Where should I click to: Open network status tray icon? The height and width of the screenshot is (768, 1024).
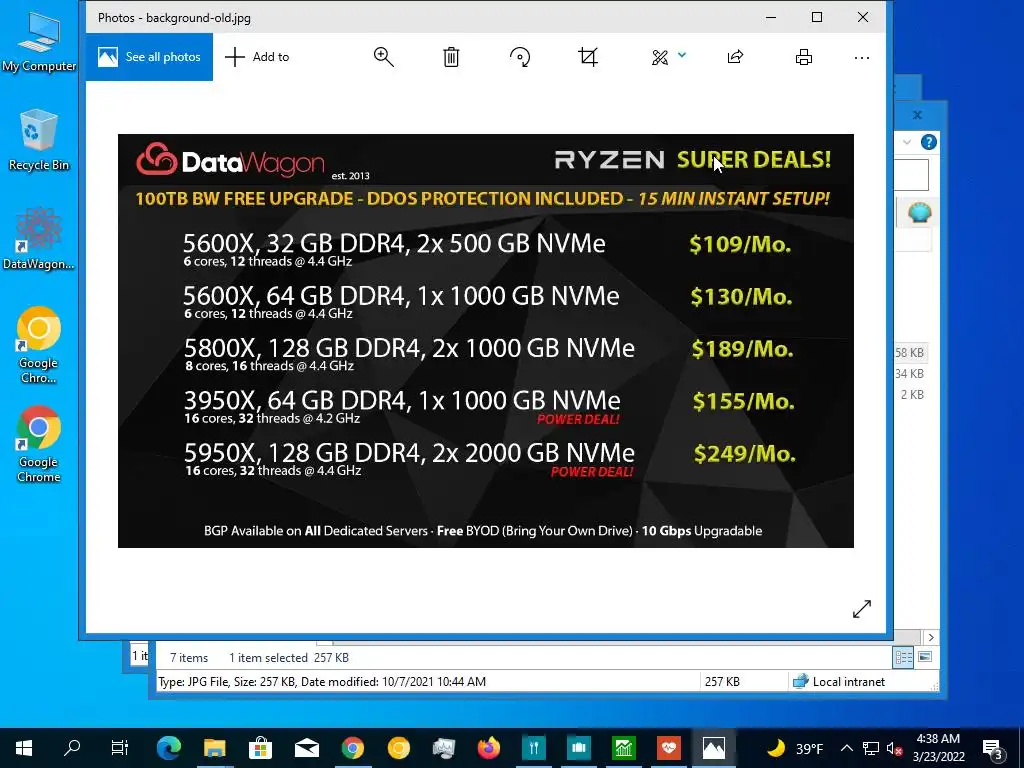(x=871, y=748)
